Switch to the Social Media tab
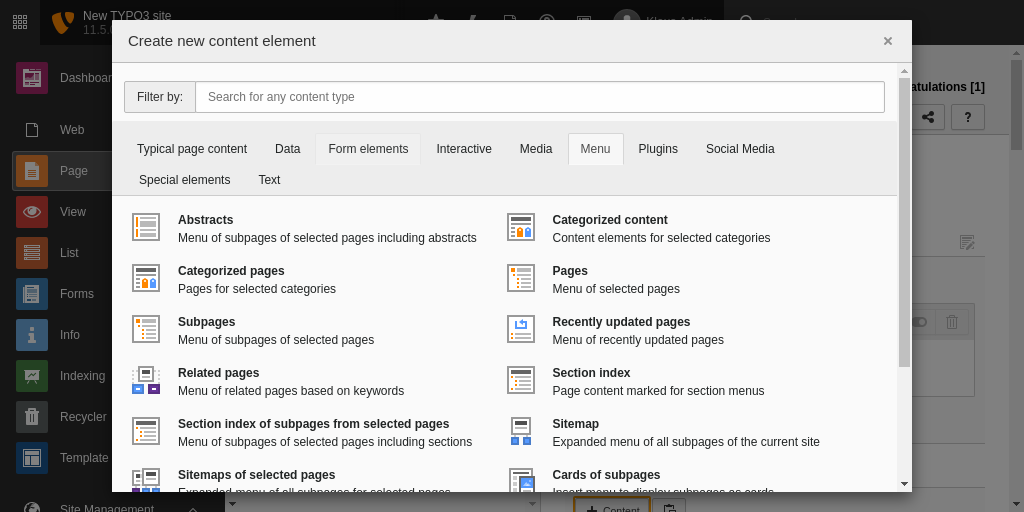This screenshot has height=512, width=1024. tap(740, 149)
